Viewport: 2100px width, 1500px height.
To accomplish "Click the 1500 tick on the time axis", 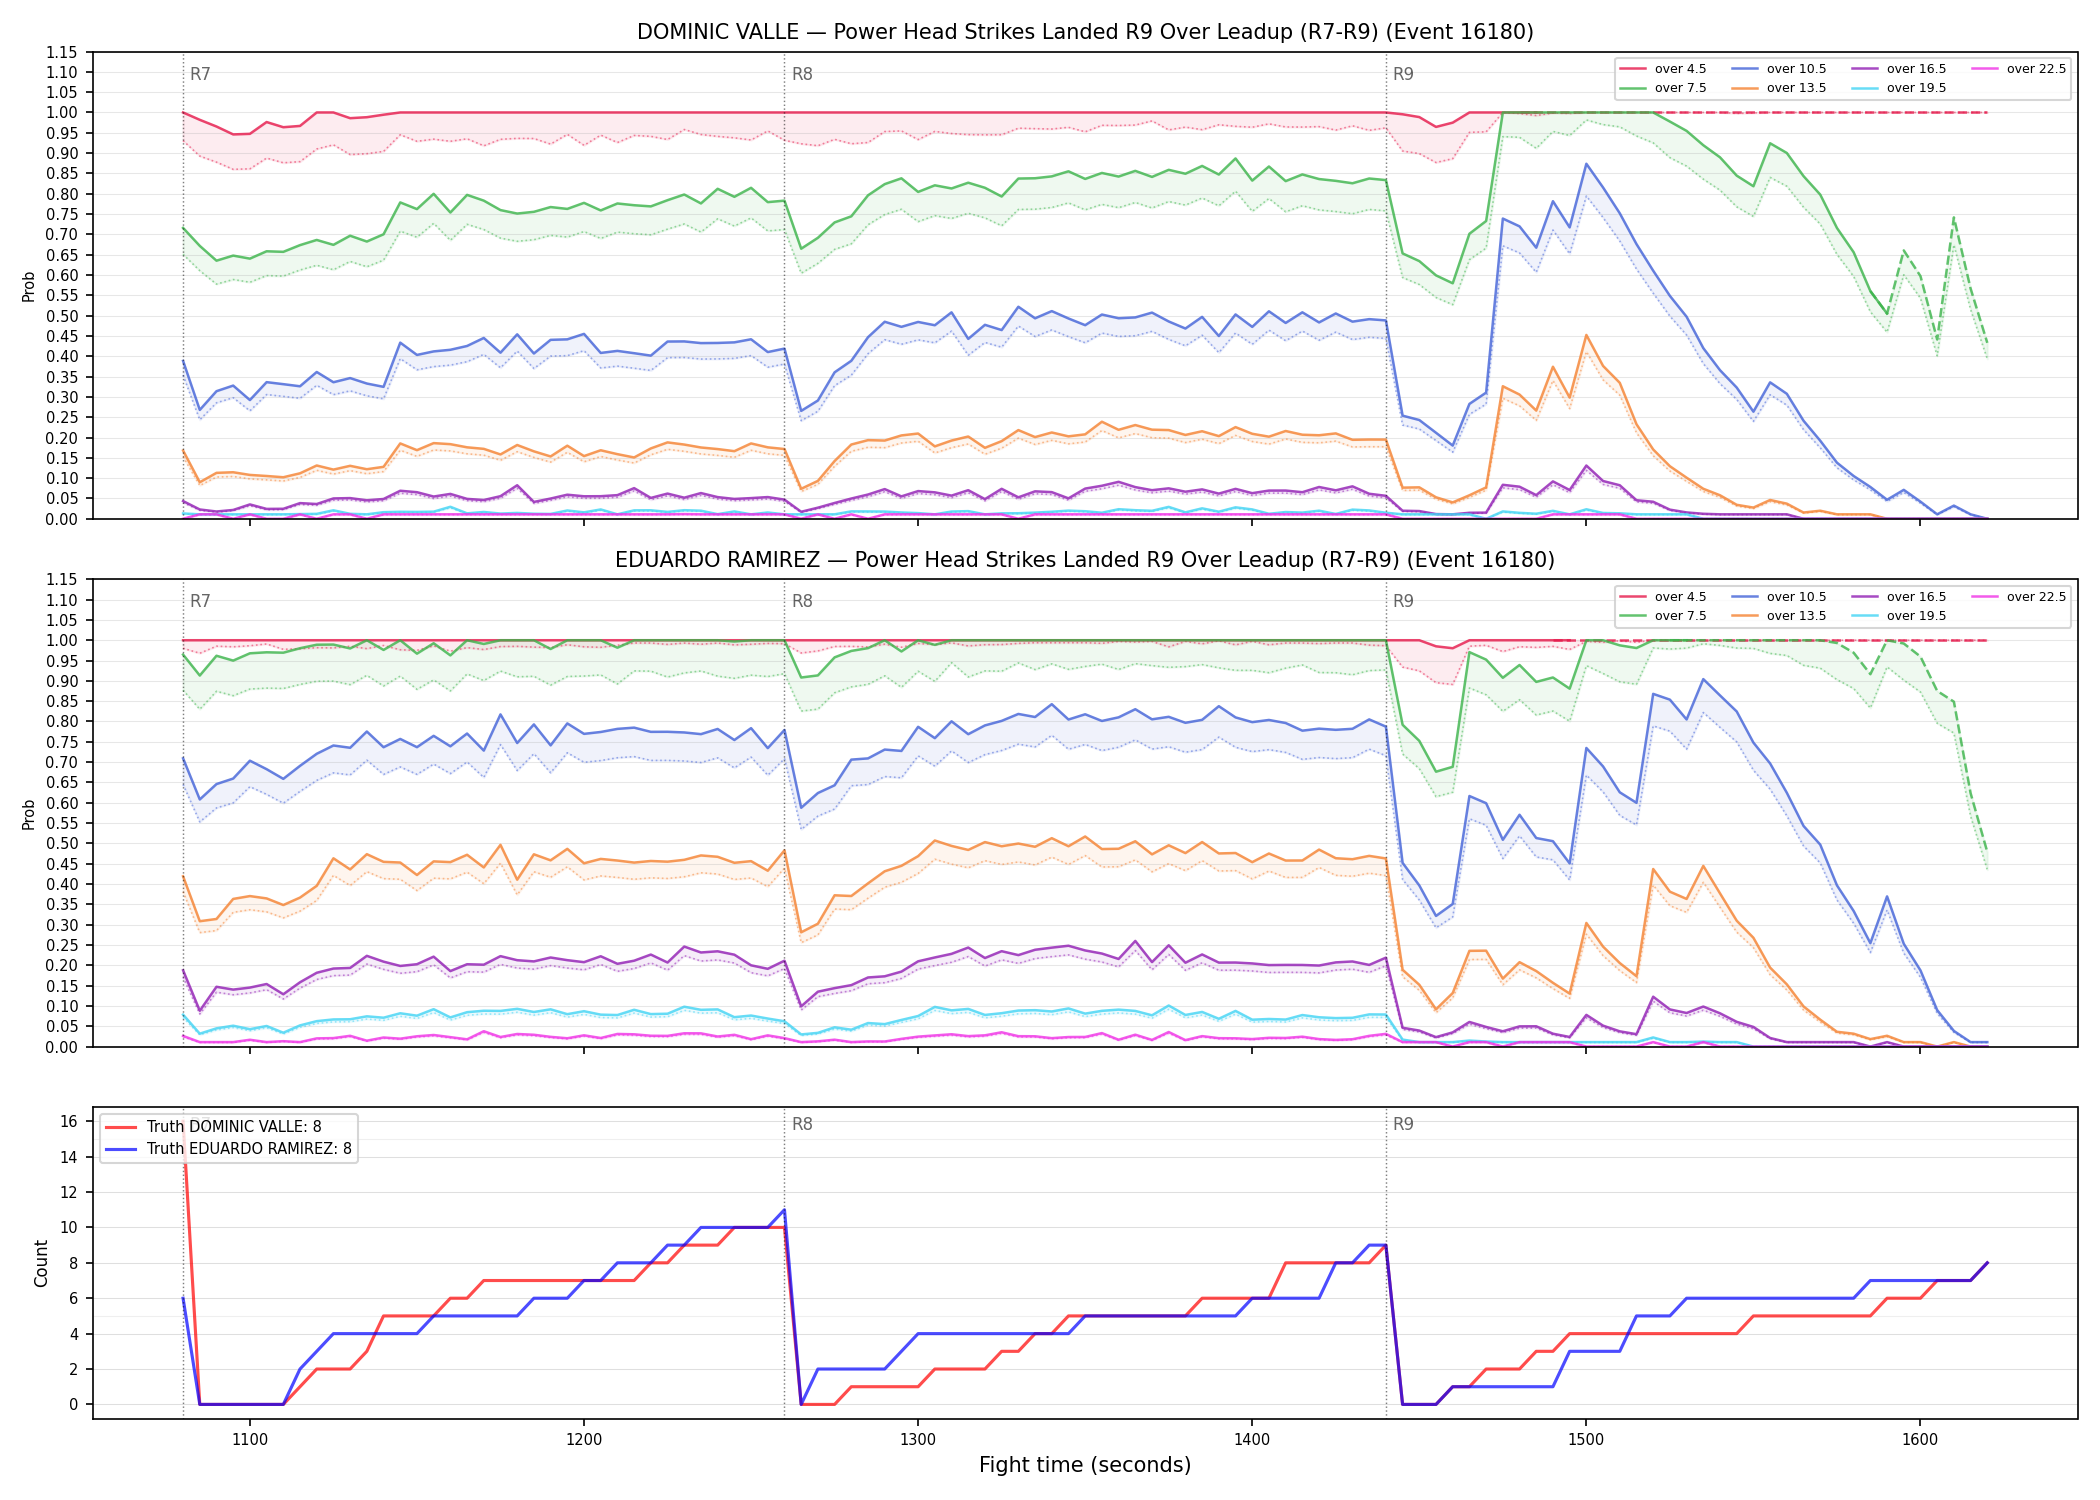I will tap(1586, 1440).
